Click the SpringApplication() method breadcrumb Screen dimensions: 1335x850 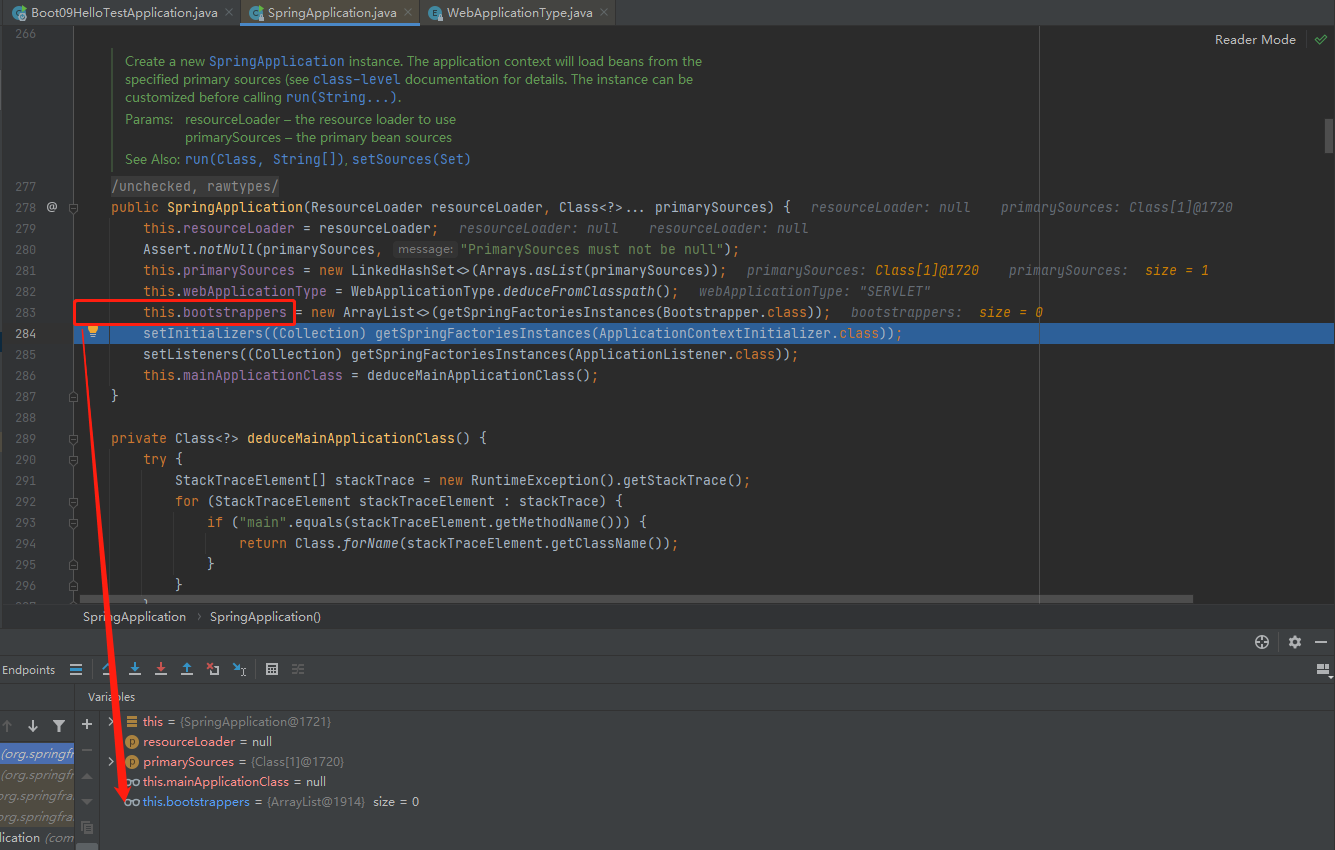click(x=265, y=617)
